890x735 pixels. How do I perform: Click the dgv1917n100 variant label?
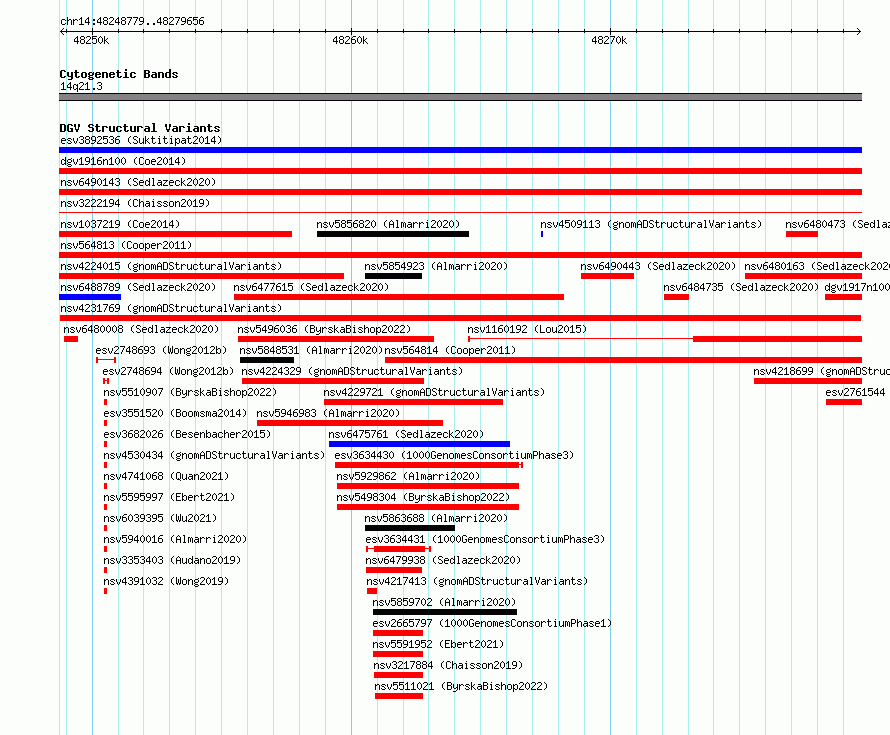tap(857, 287)
